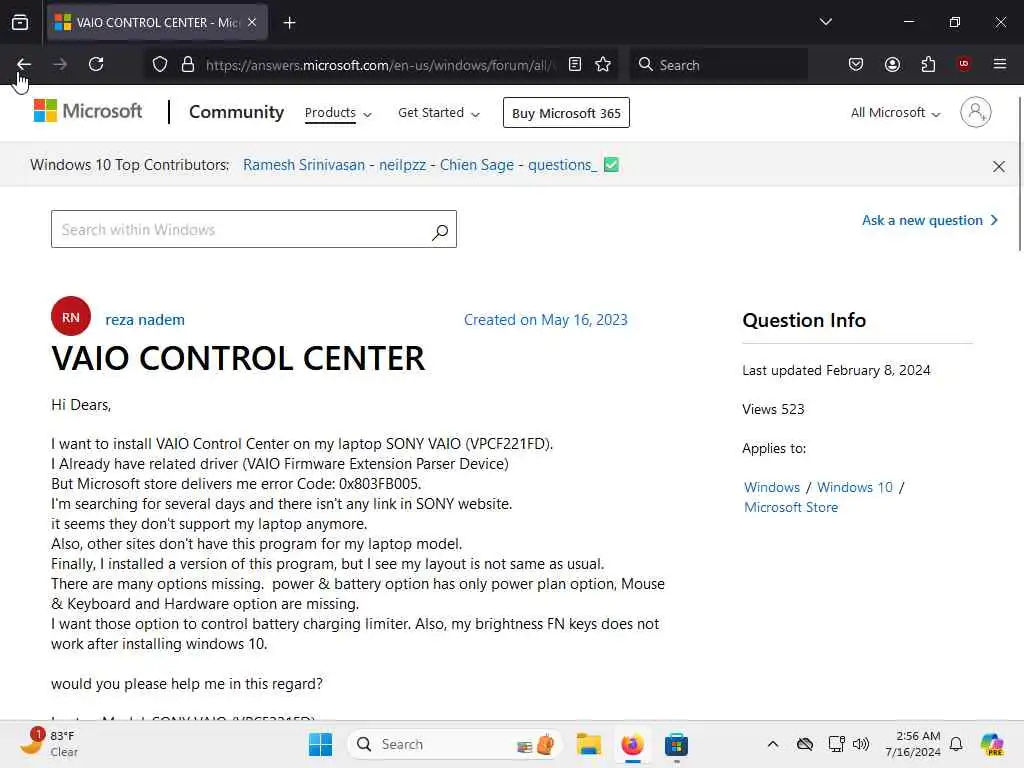Image resolution: width=1024 pixels, height=768 pixels.
Task: Reload the page with refresh icon
Action: point(96,64)
